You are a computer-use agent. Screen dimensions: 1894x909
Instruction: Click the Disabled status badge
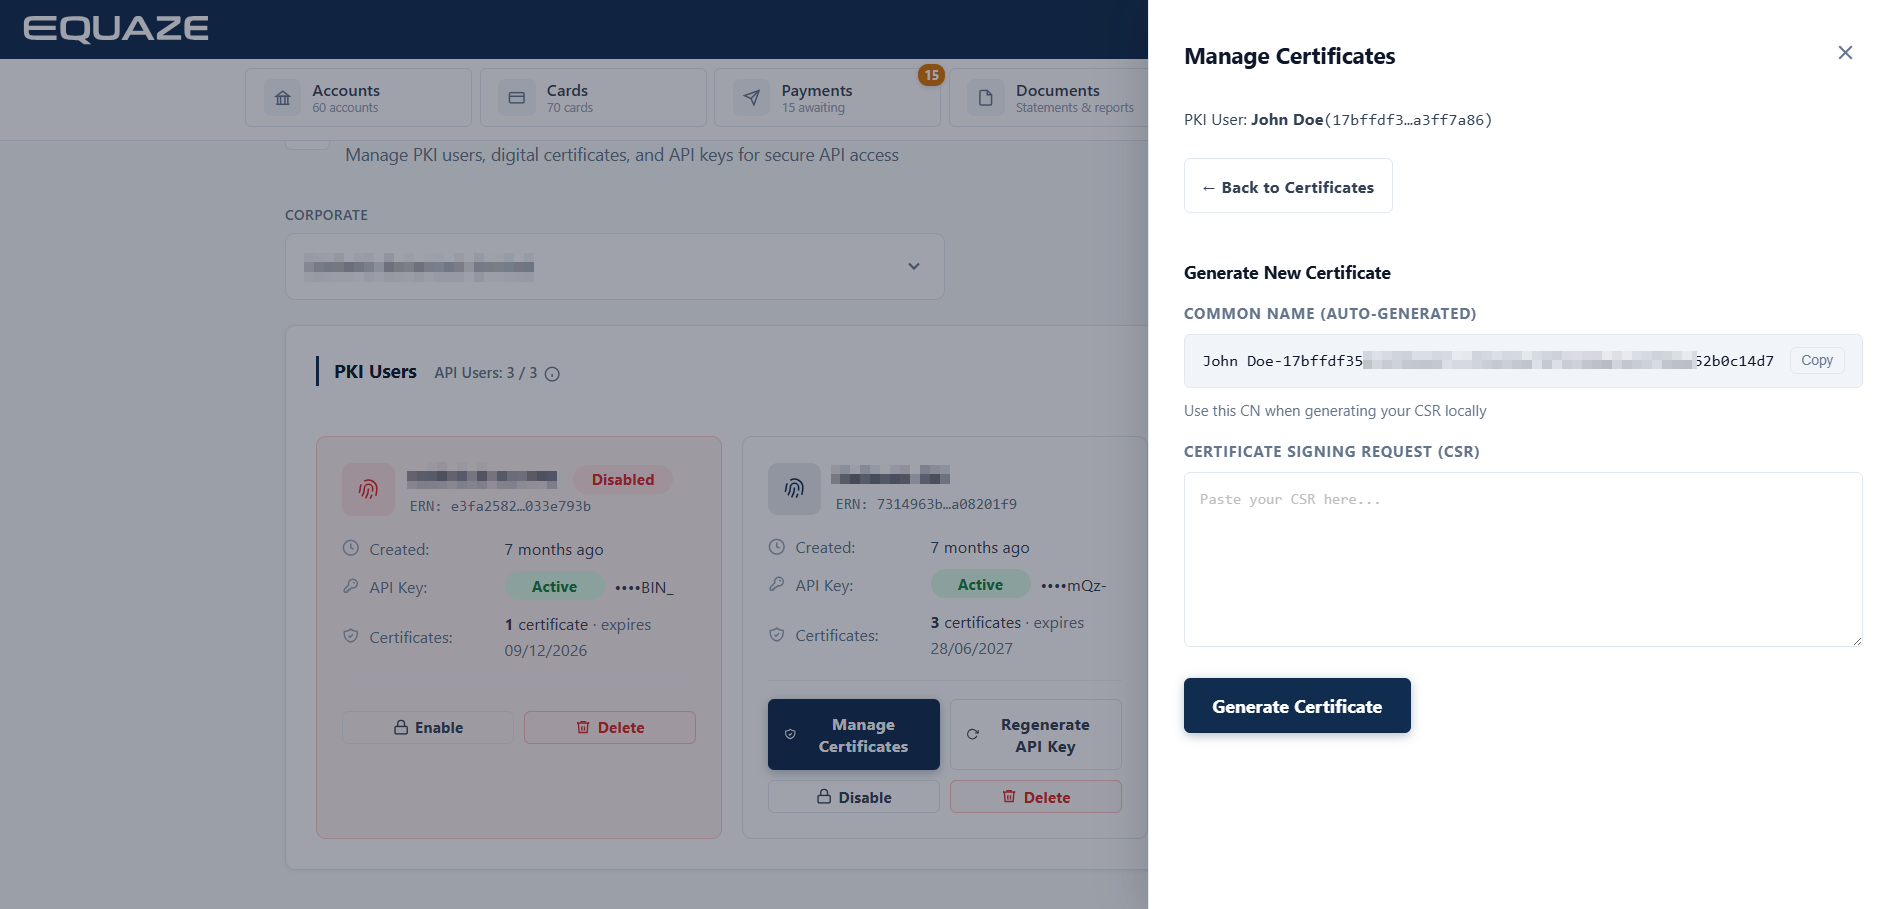623,480
